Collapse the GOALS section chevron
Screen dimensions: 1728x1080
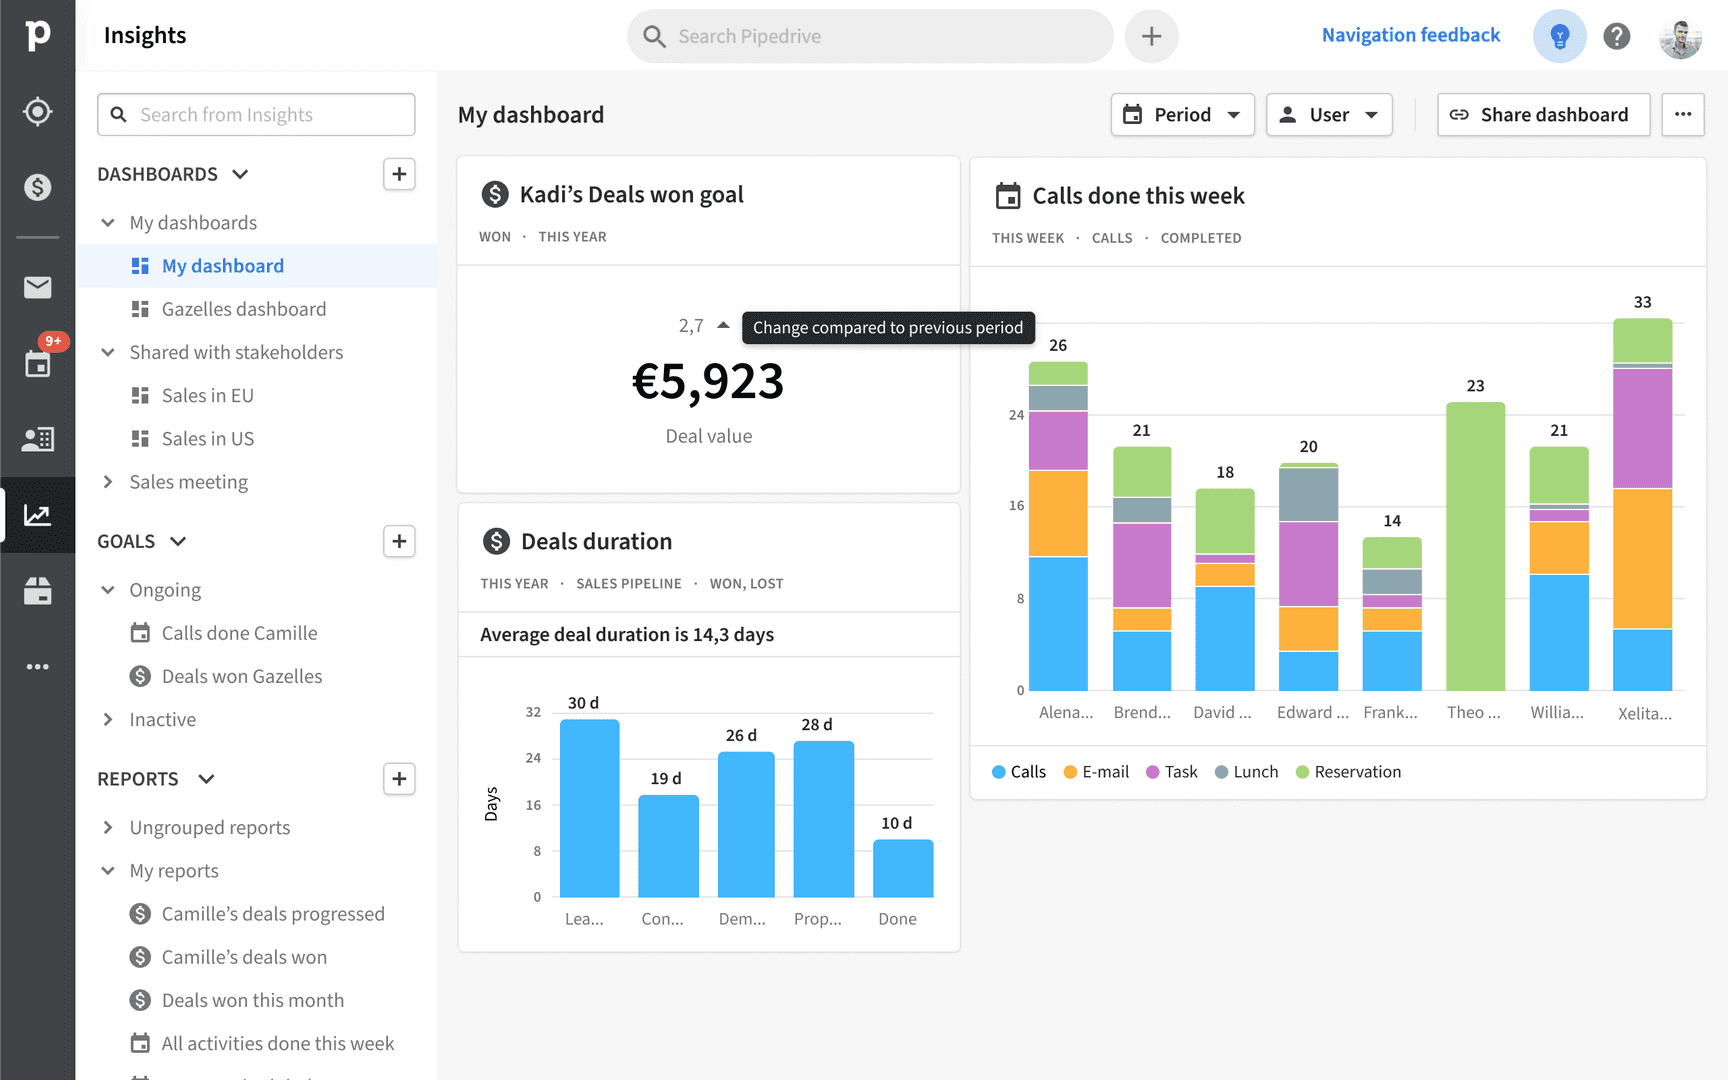[178, 541]
